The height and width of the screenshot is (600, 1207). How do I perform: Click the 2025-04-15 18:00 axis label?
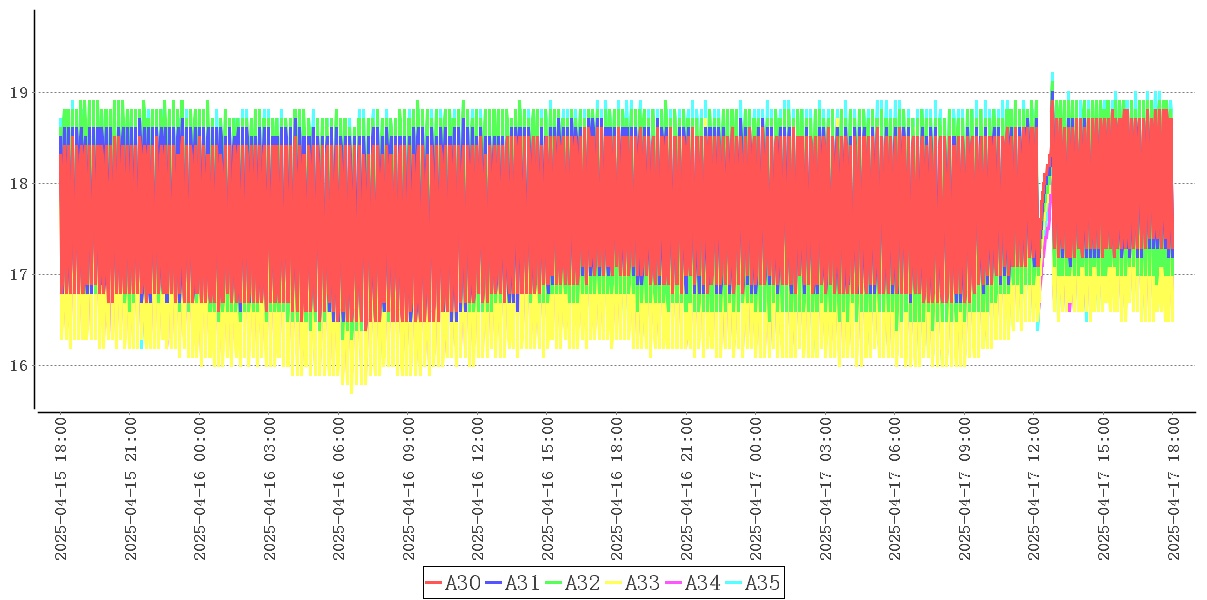pyautogui.click(x=61, y=489)
